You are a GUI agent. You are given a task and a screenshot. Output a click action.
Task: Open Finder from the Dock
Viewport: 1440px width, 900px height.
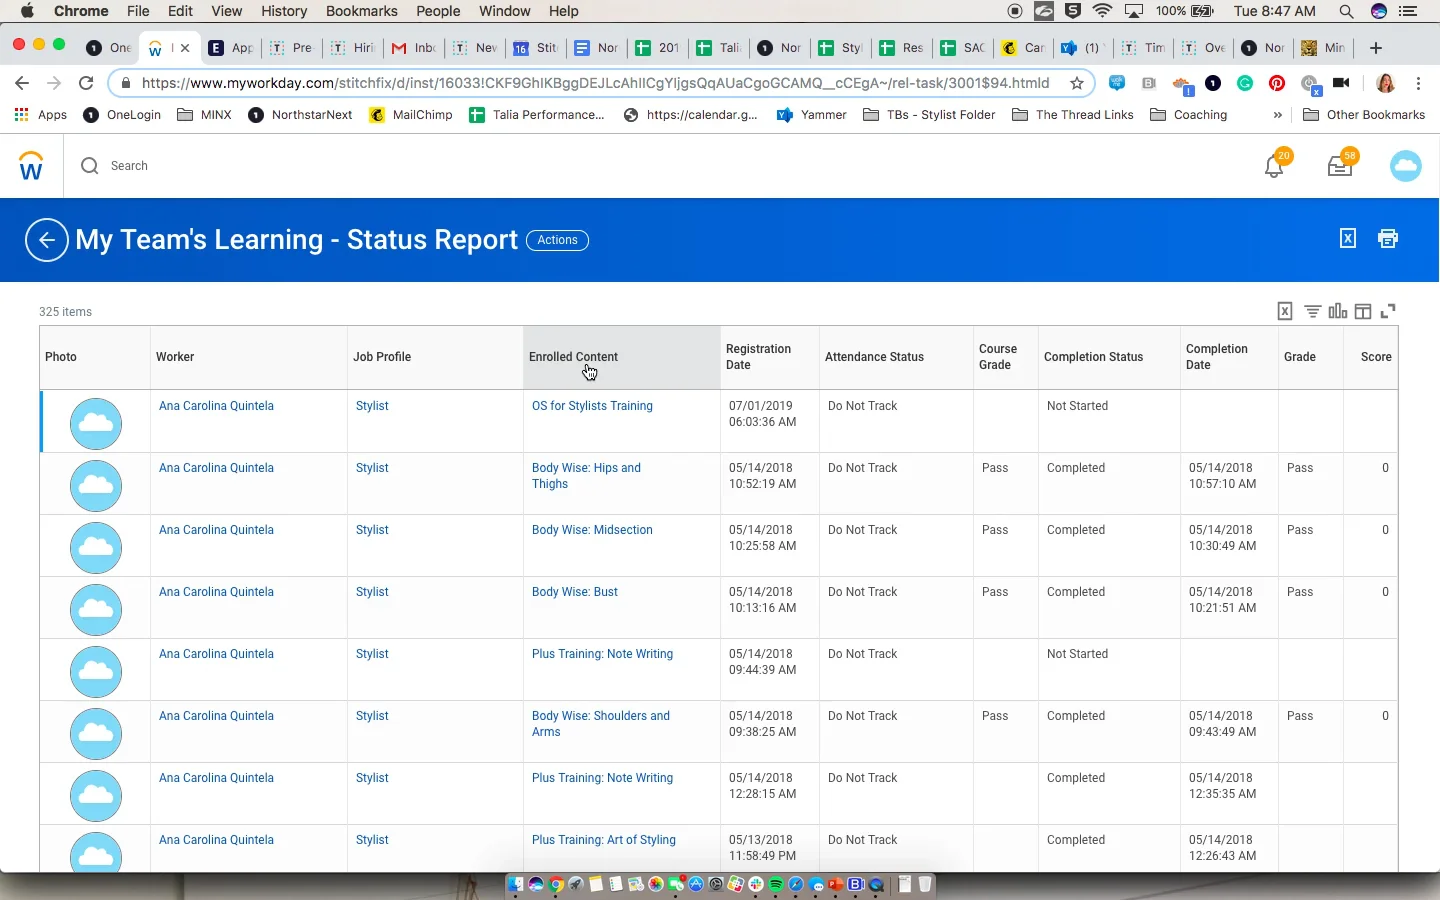[x=516, y=884]
